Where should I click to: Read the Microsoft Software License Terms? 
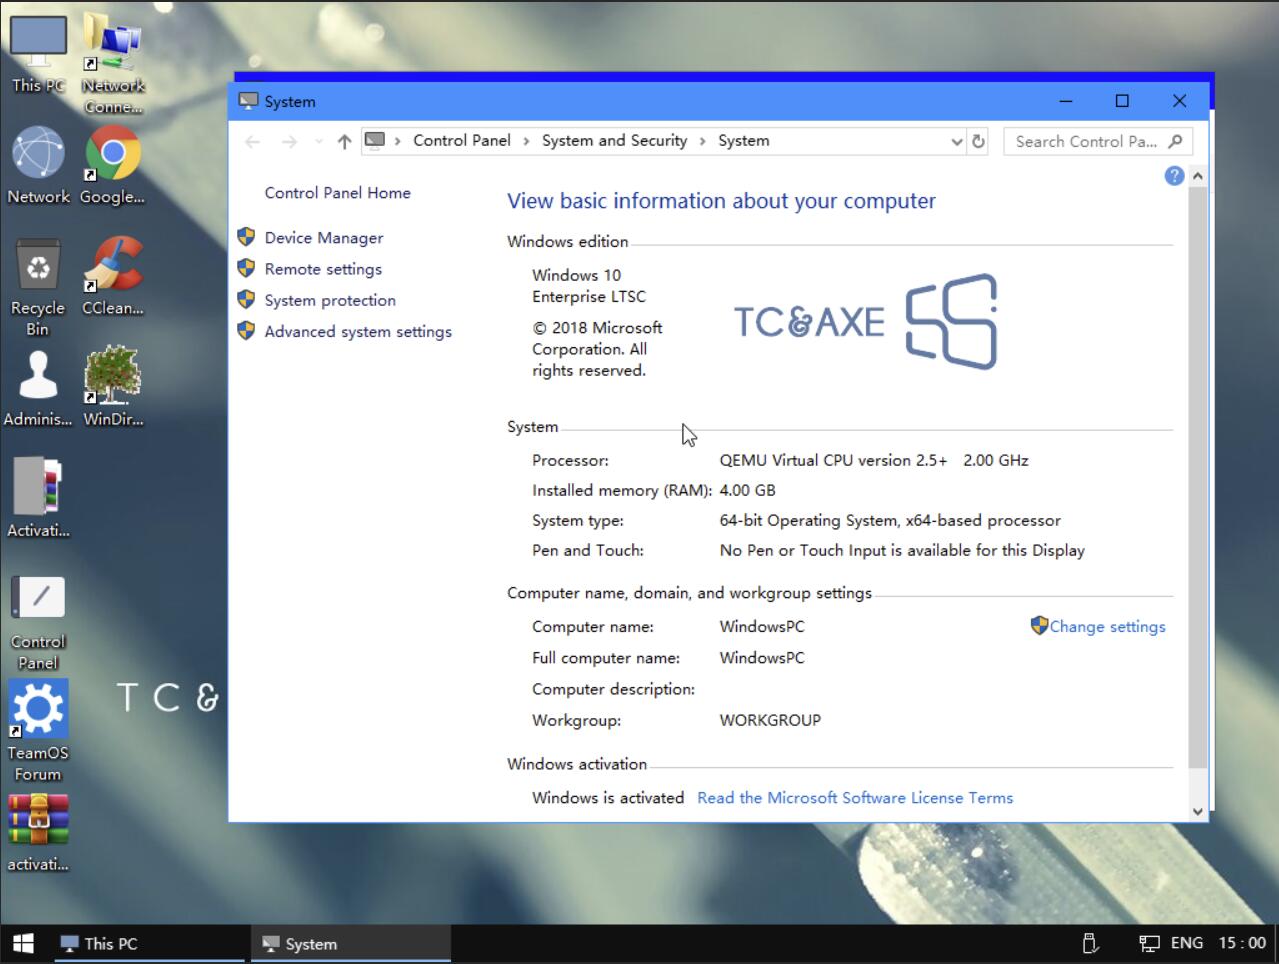(855, 798)
